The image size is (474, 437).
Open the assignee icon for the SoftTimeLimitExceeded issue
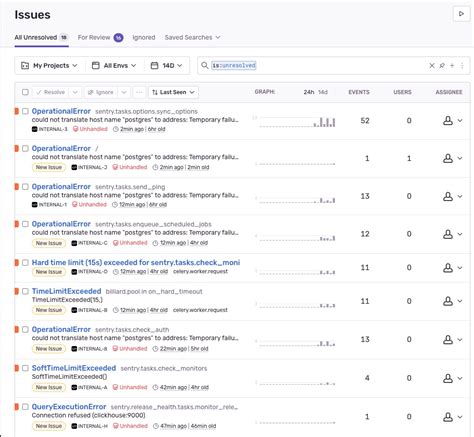pos(448,378)
